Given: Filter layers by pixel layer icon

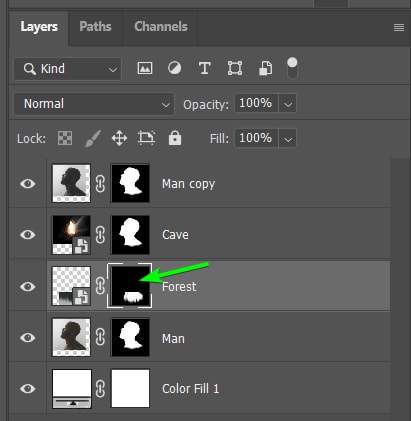Looking at the screenshot, I should (145, 68).
